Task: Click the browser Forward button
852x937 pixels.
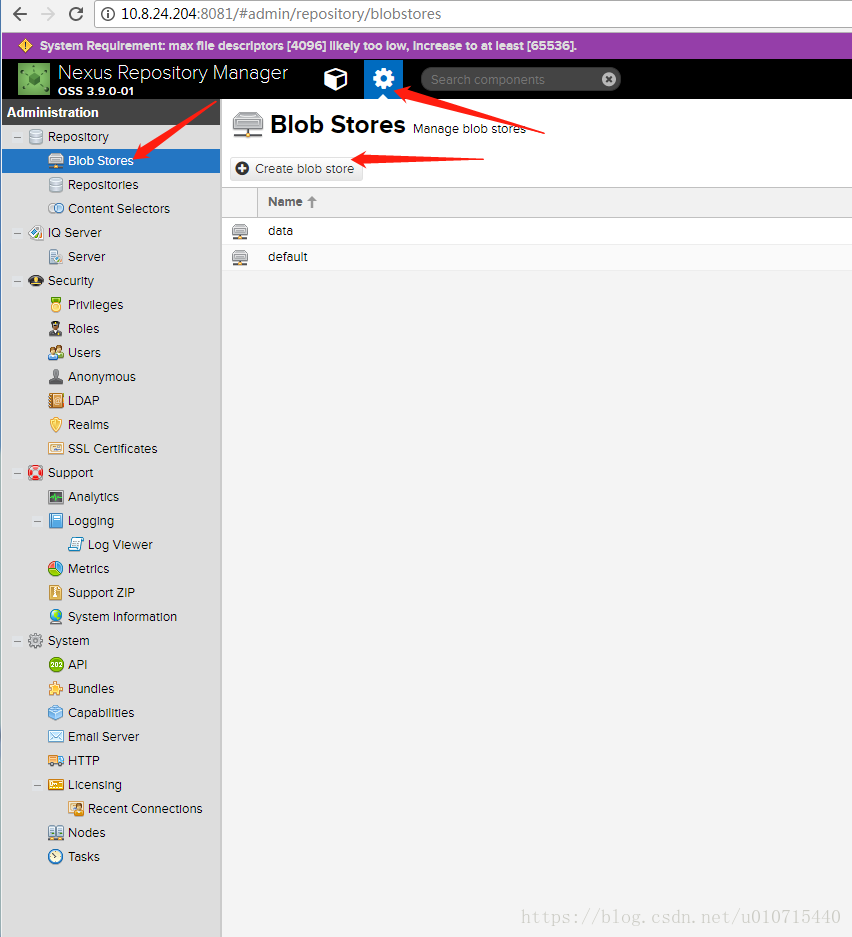Action: point(48,14)
